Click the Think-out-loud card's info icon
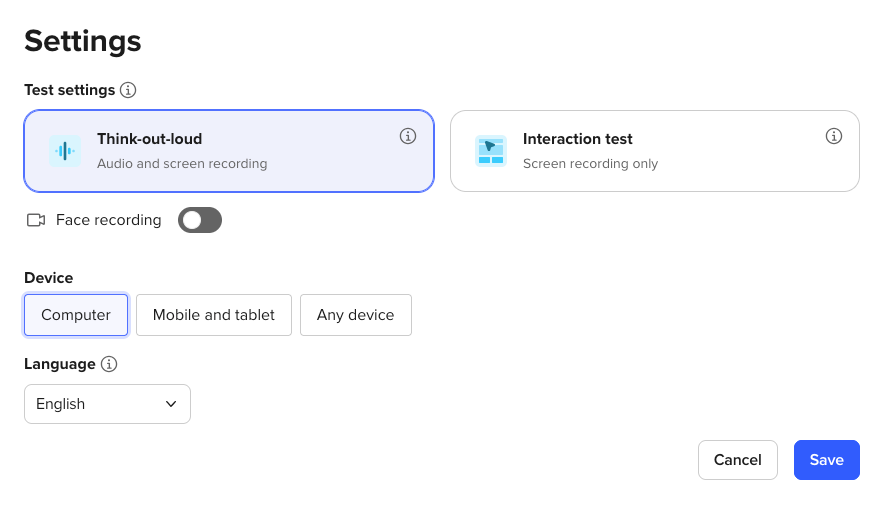The height and width of the screenshot is (510, 884). (408, 136)
